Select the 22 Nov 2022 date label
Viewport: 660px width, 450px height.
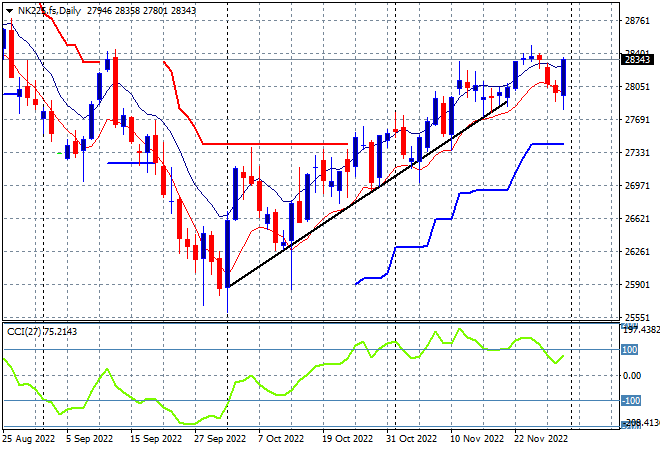pyautogui.click(x=541, y=439)
